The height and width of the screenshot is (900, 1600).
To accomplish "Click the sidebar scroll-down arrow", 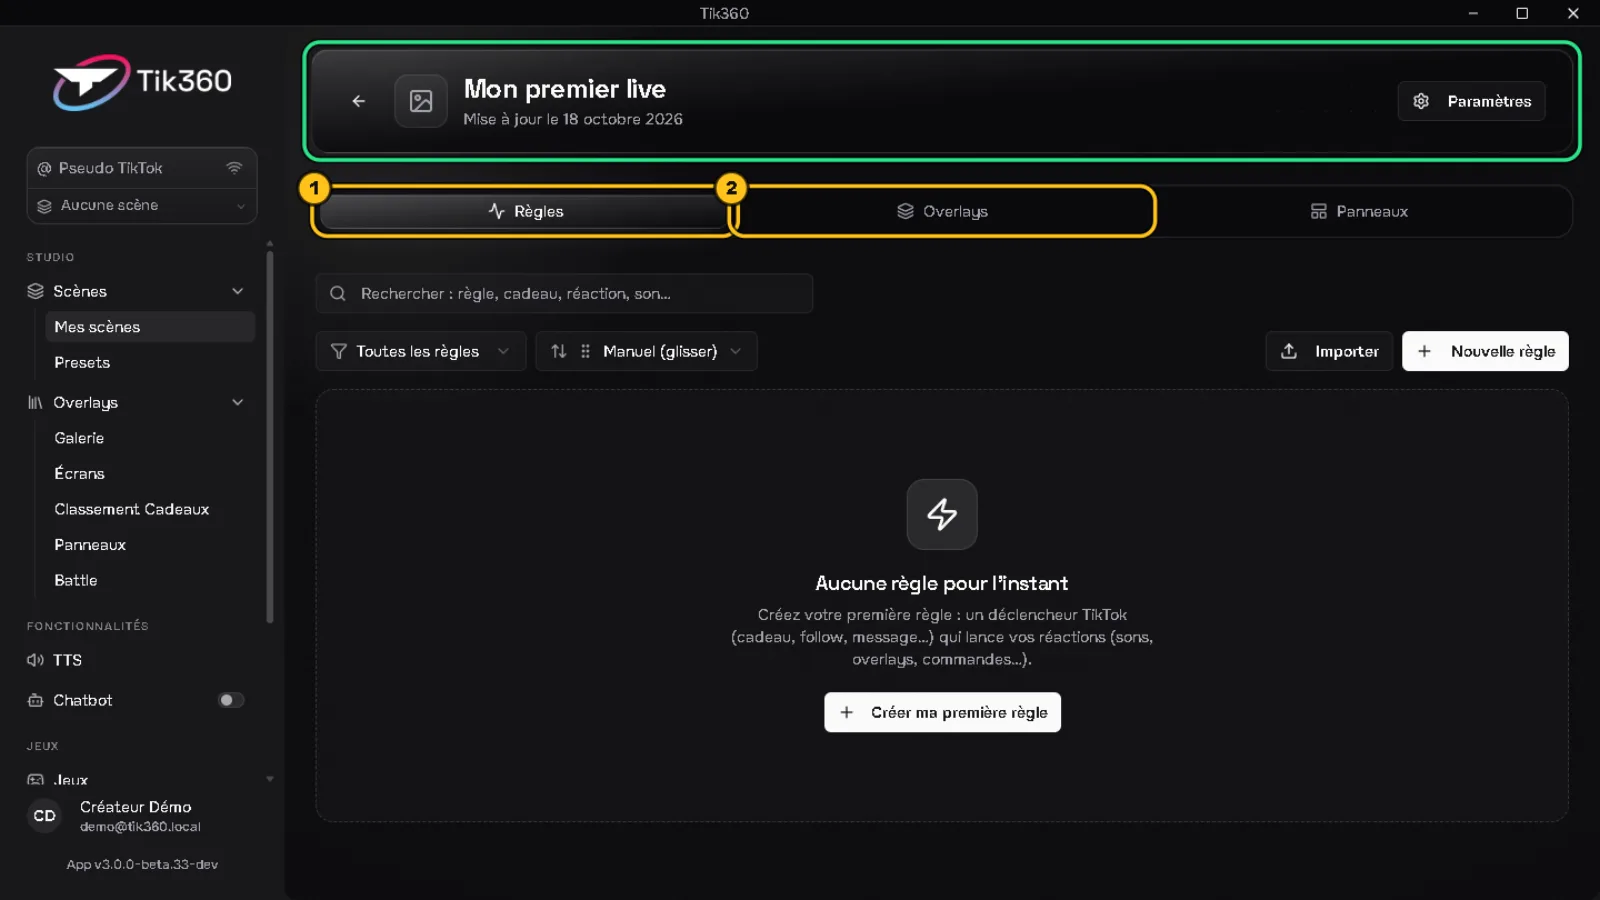I will click(270, 779).
